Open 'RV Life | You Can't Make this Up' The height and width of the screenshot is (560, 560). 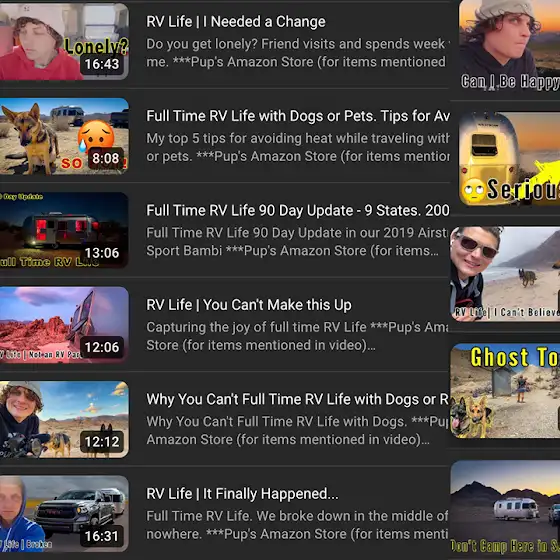[249, 305]
